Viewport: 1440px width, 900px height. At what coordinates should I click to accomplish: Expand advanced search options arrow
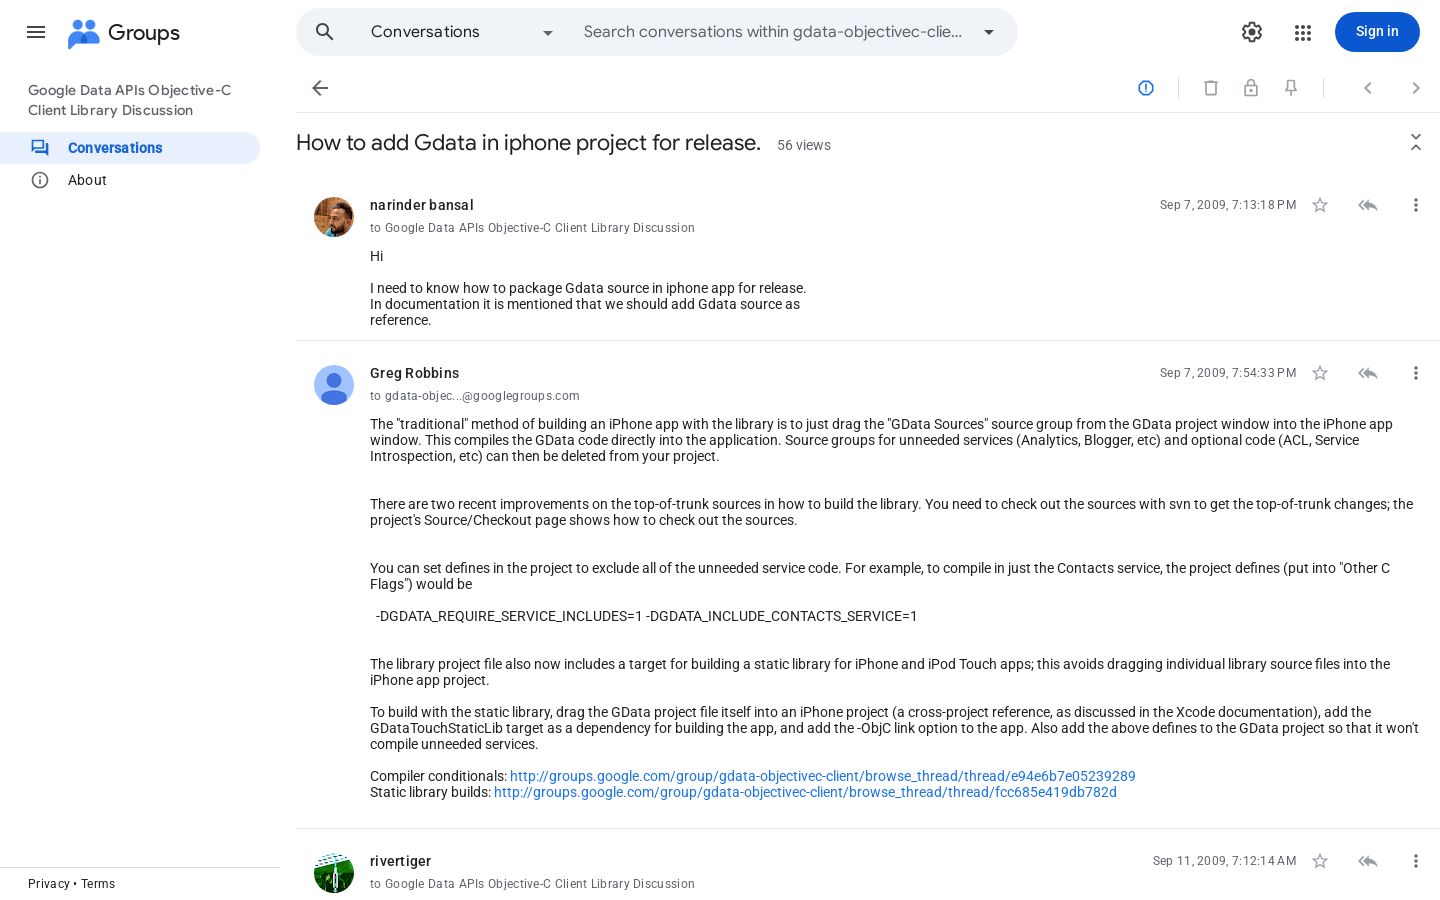989,32
